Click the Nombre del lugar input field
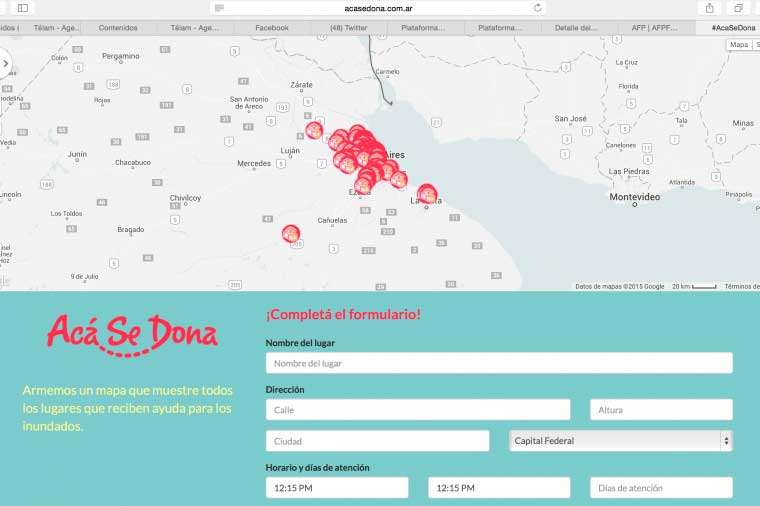 [x=498, y=363]
